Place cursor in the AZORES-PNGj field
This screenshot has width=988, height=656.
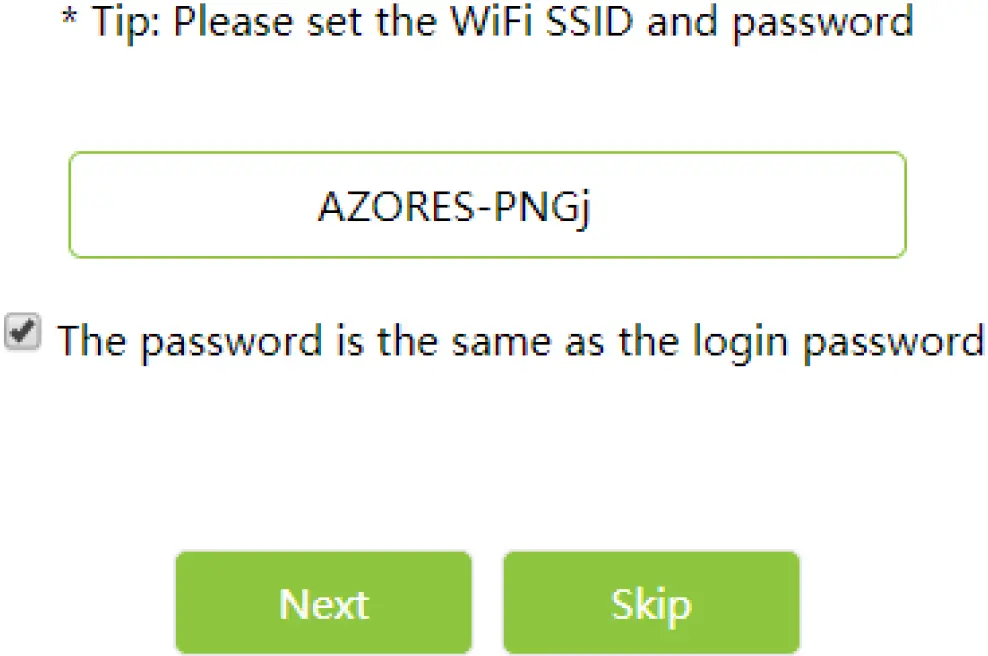pos(487,205)
